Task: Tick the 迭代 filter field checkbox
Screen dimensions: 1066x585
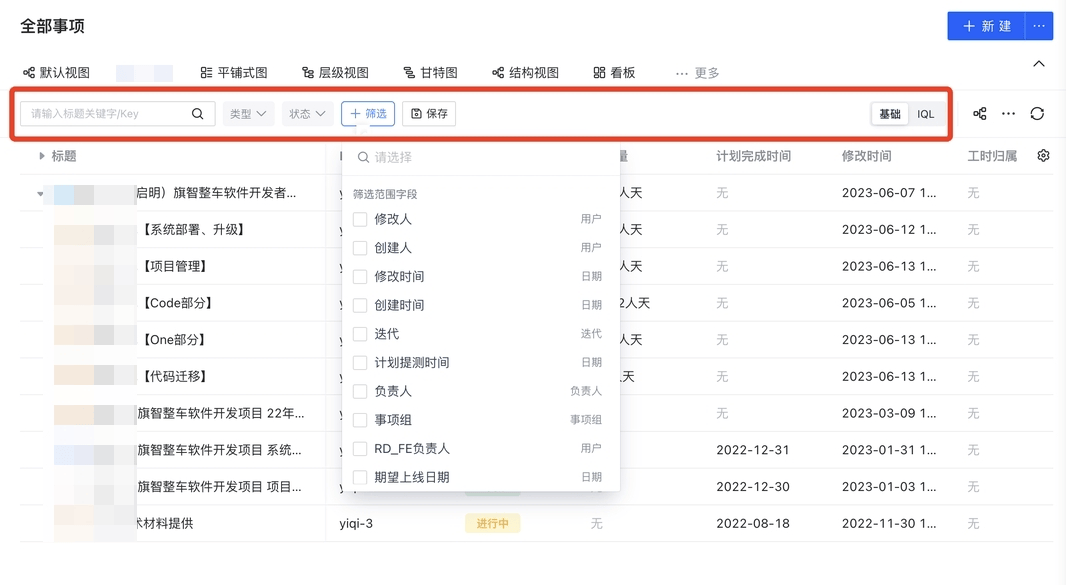Action: tap(360, 334)
